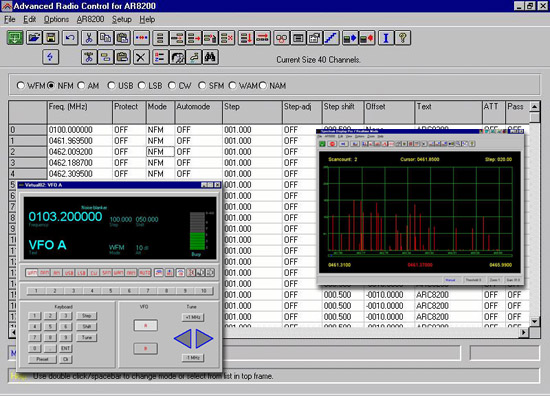Click the -1 MHz tune button
Viewport: 550px width, 396px height.
point(193,358)
